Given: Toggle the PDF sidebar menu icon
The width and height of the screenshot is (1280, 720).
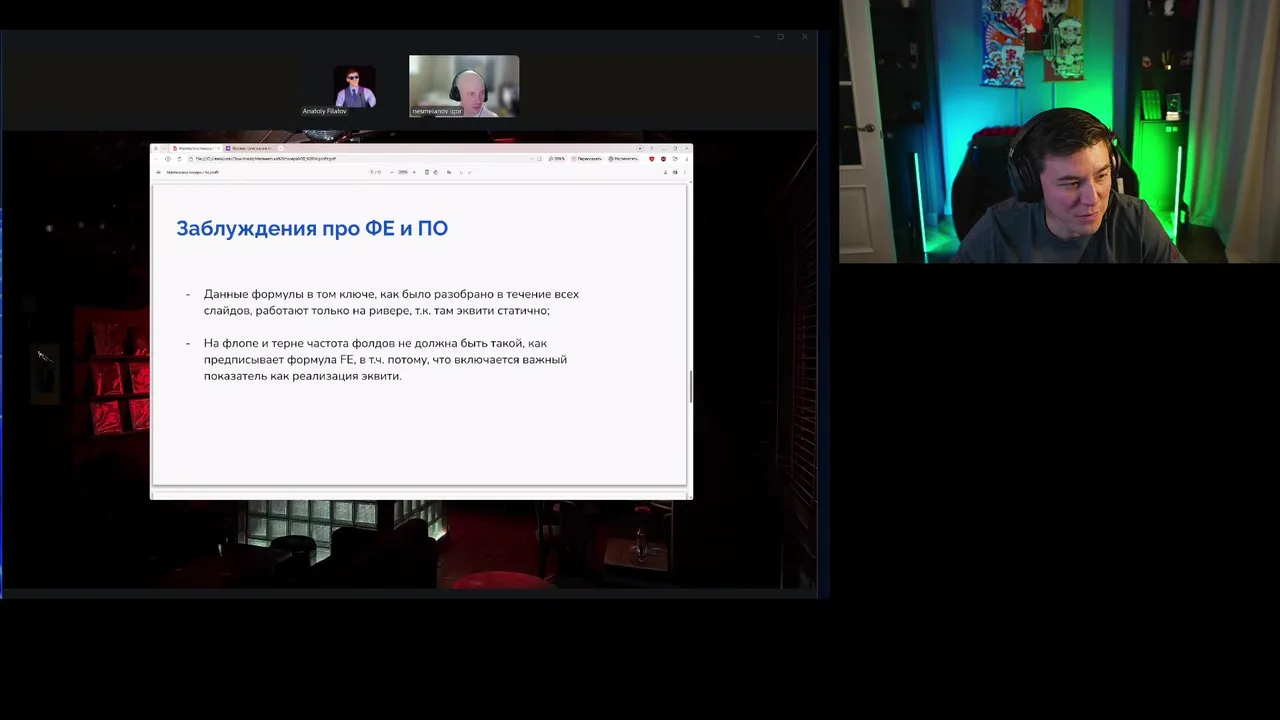Looking at the screenshot, I should (x=158, y=172).
